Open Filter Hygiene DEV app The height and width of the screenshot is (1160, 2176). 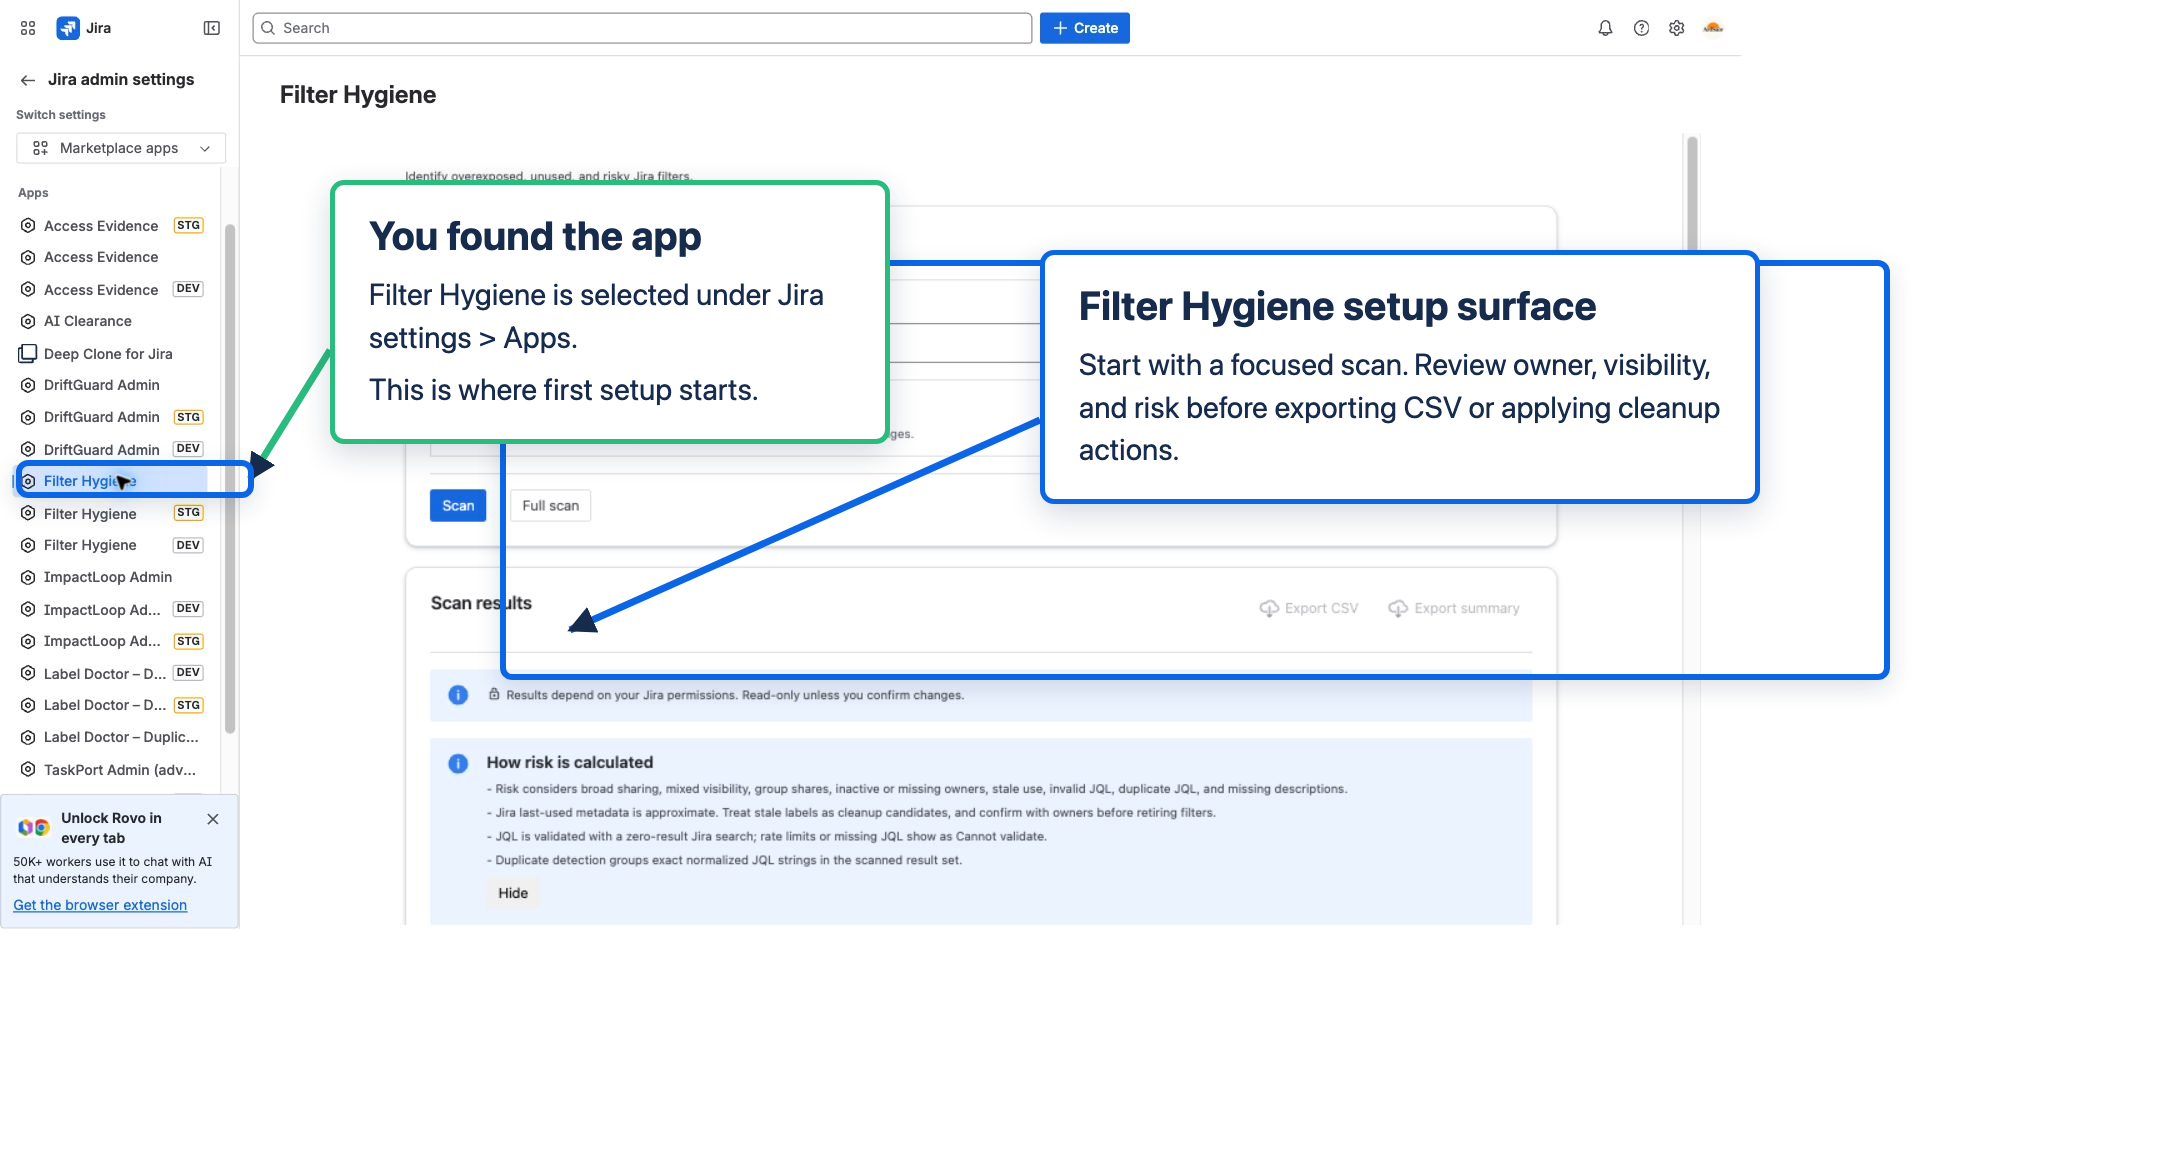click(112, 545)
